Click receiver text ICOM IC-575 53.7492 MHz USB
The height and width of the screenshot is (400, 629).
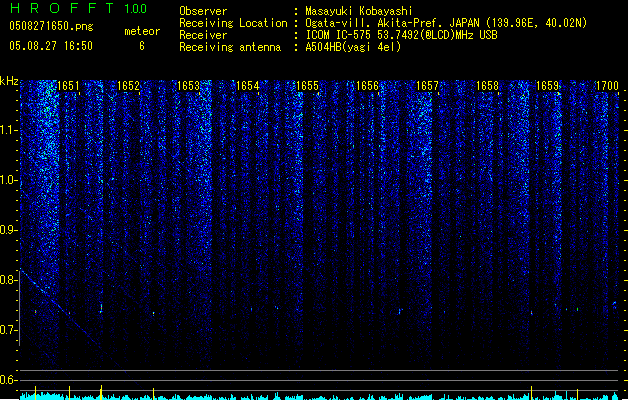pos(401,35)
